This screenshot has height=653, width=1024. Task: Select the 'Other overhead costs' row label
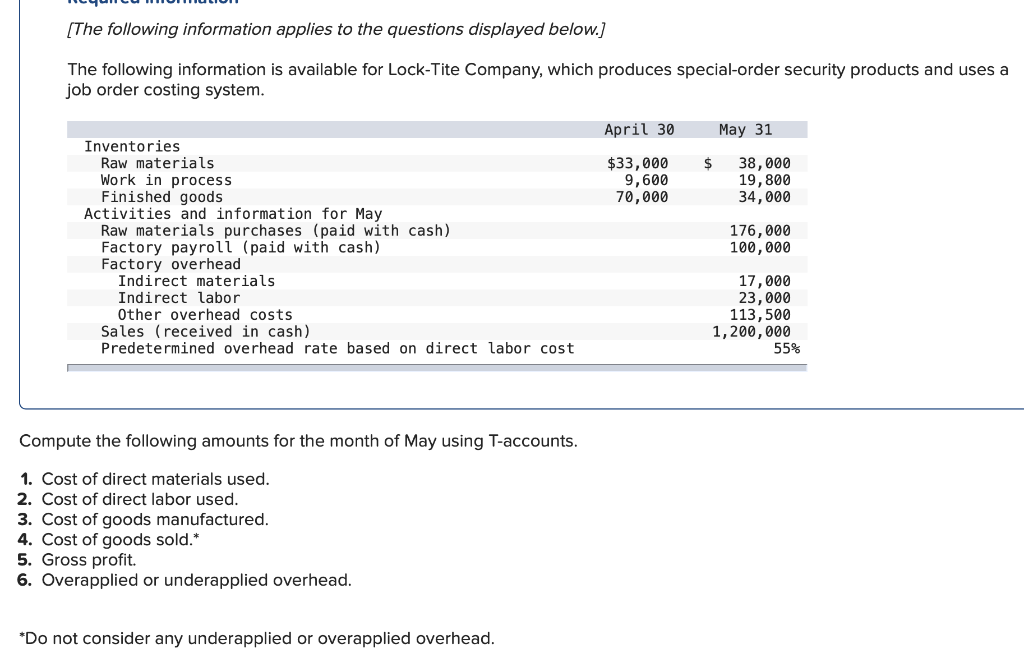point(205,315)
